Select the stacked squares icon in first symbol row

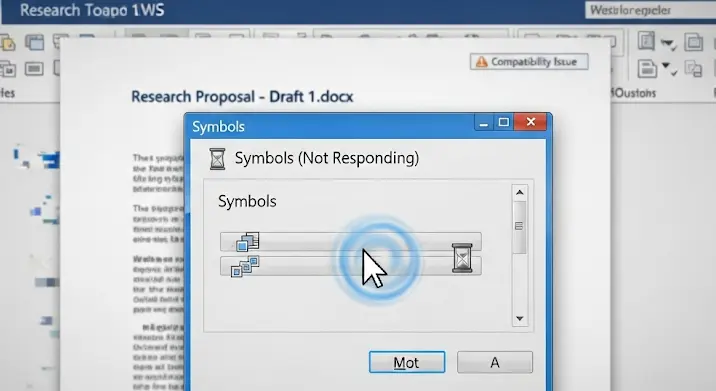tap(248, 242)
